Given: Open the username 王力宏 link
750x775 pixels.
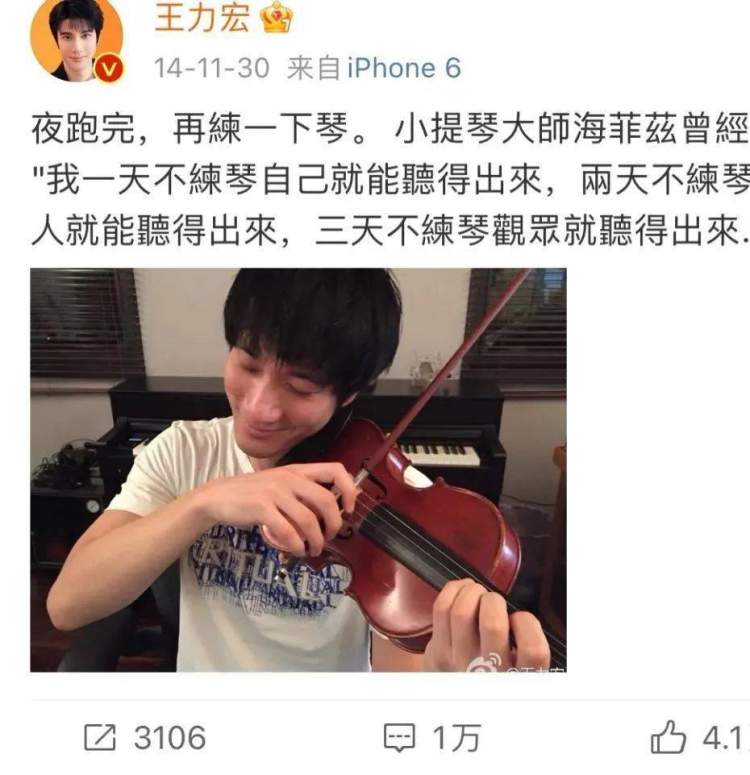Looking at the screenshot, I should [202, 19].
